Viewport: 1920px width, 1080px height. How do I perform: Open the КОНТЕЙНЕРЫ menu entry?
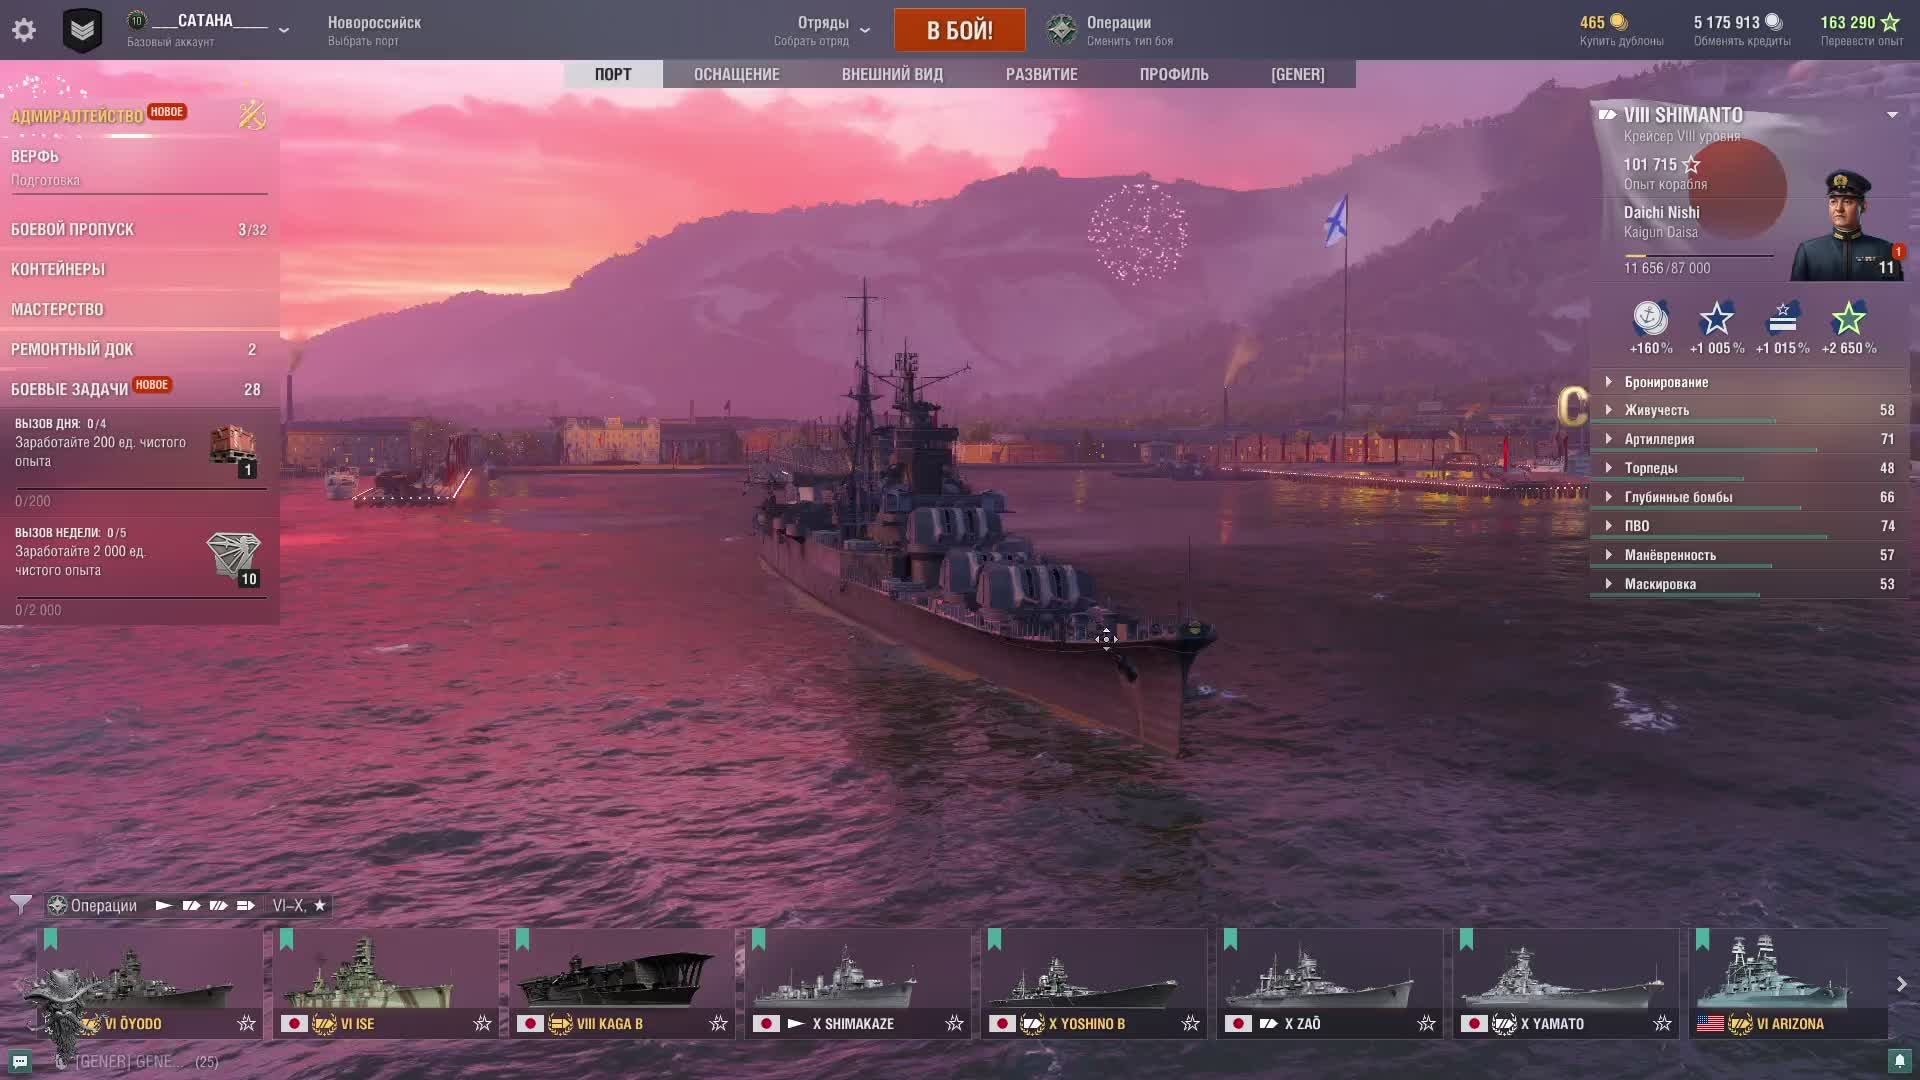58,269
